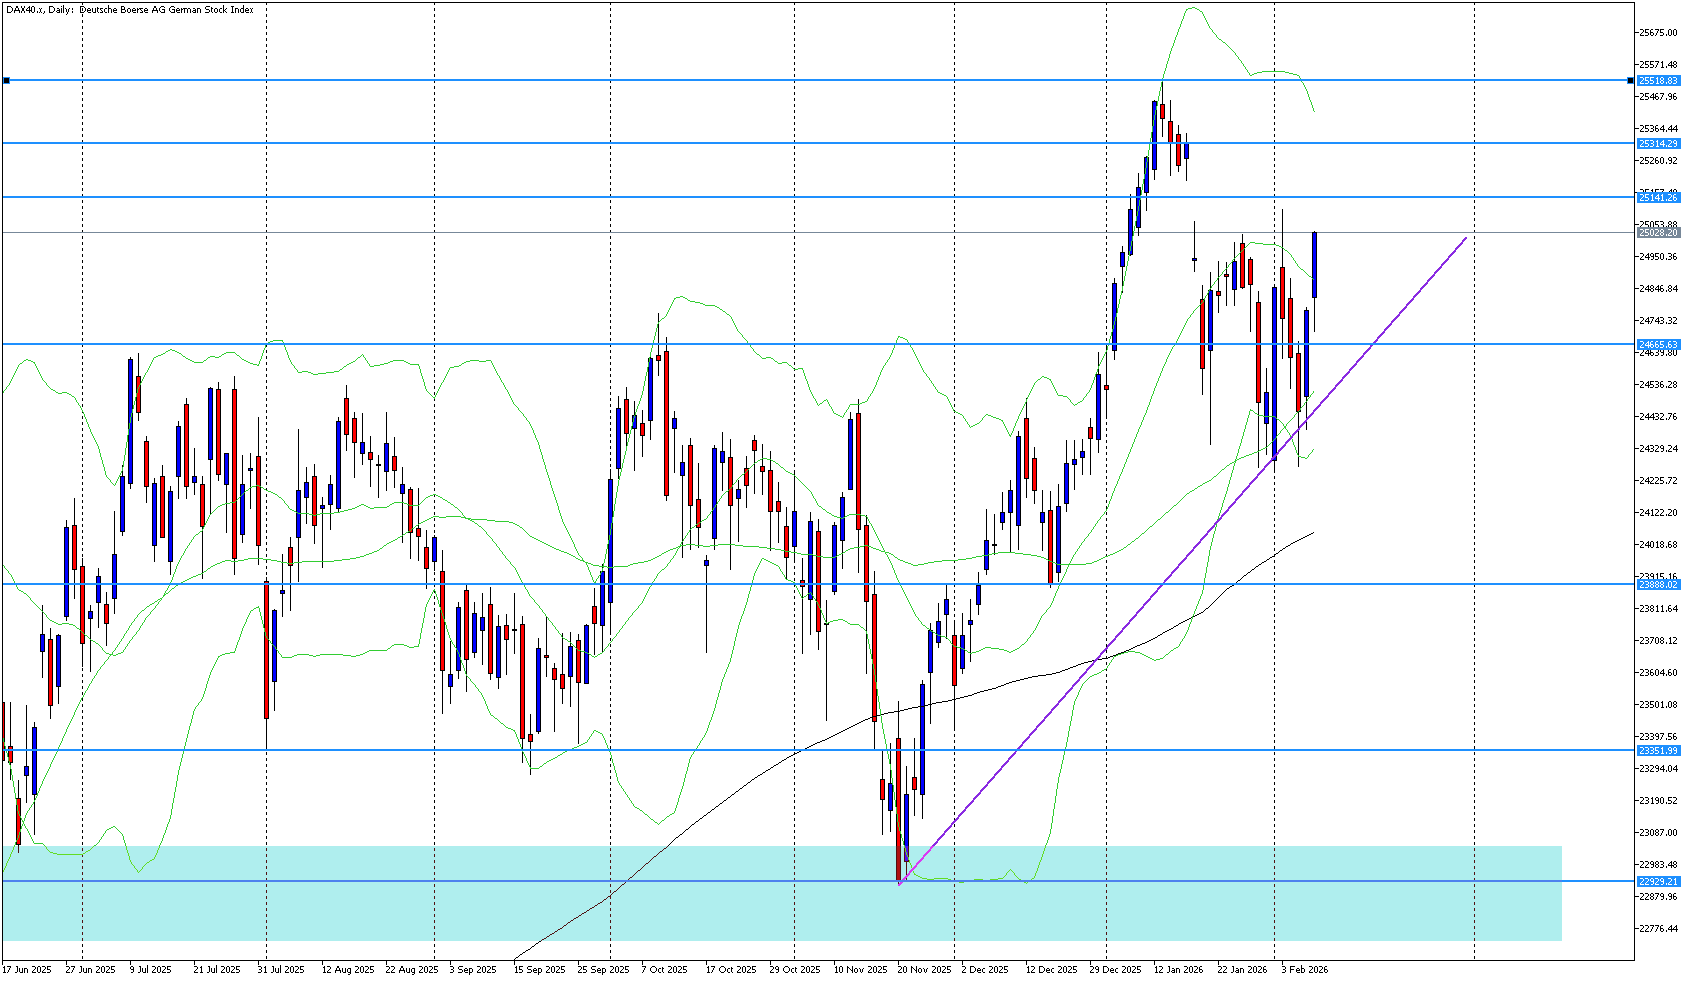
Task: Click the 15 Sep 2025 date label
Action: [x=540, y=970]
